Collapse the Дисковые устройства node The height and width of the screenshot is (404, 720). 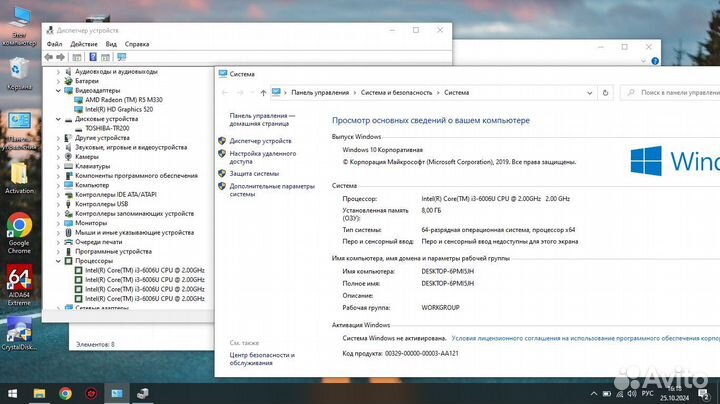(58, 119)
